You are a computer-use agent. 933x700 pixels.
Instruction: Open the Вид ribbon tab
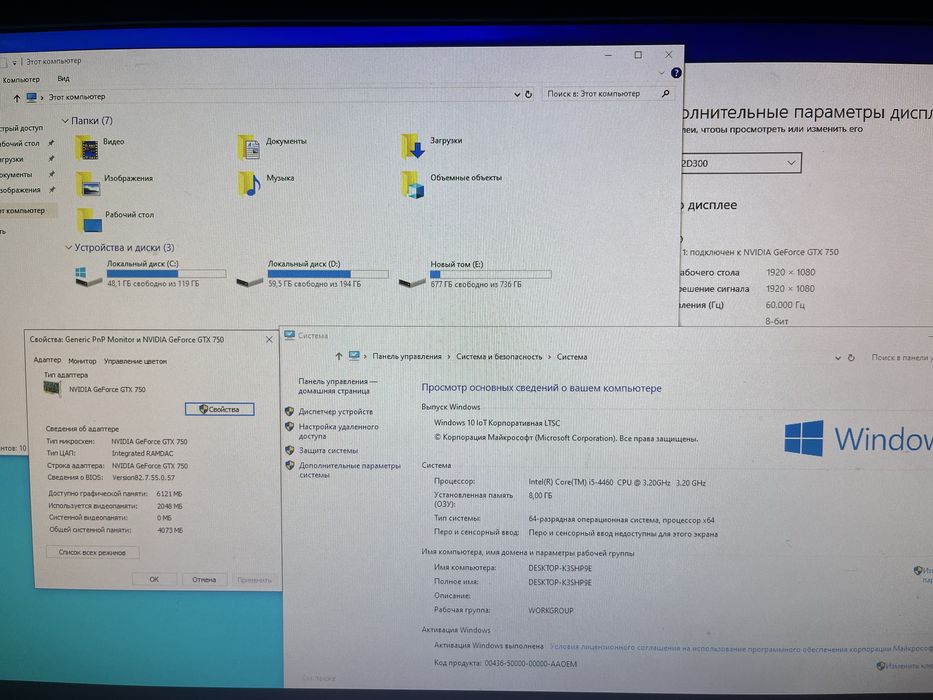click(x=64, y=79)
